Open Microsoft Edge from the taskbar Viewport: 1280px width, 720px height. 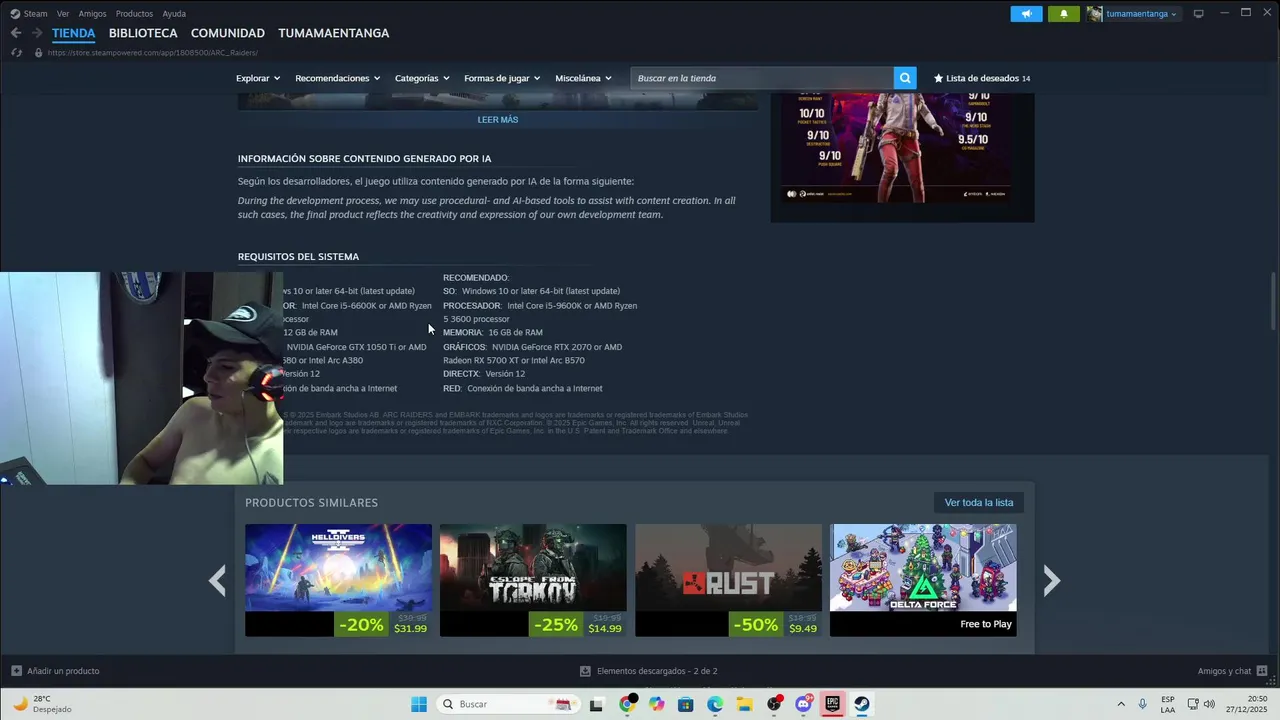point(715,704)
